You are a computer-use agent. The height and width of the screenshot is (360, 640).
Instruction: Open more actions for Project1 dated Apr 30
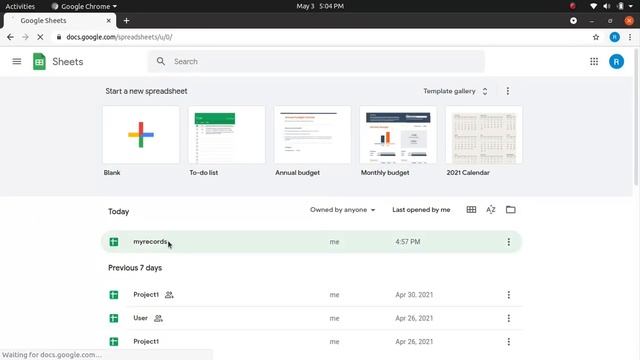[509, 295]
